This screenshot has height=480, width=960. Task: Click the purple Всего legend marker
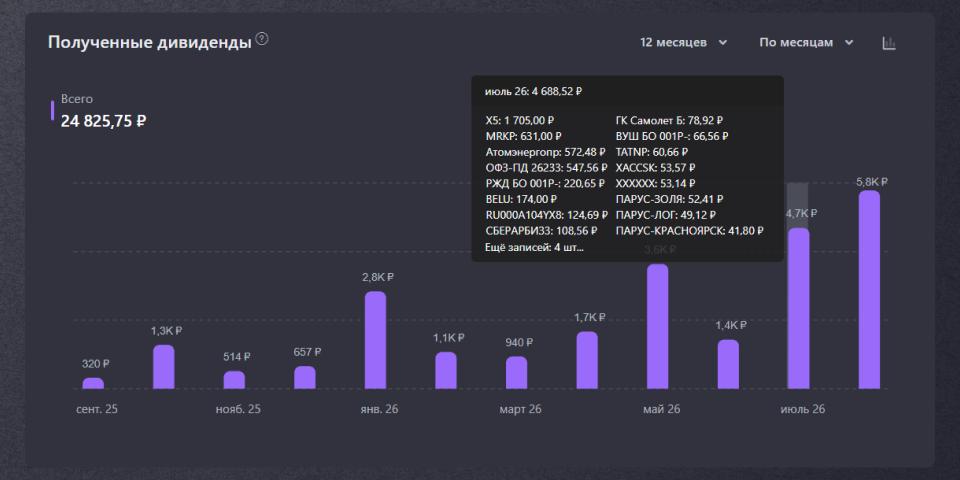point(53,110)
